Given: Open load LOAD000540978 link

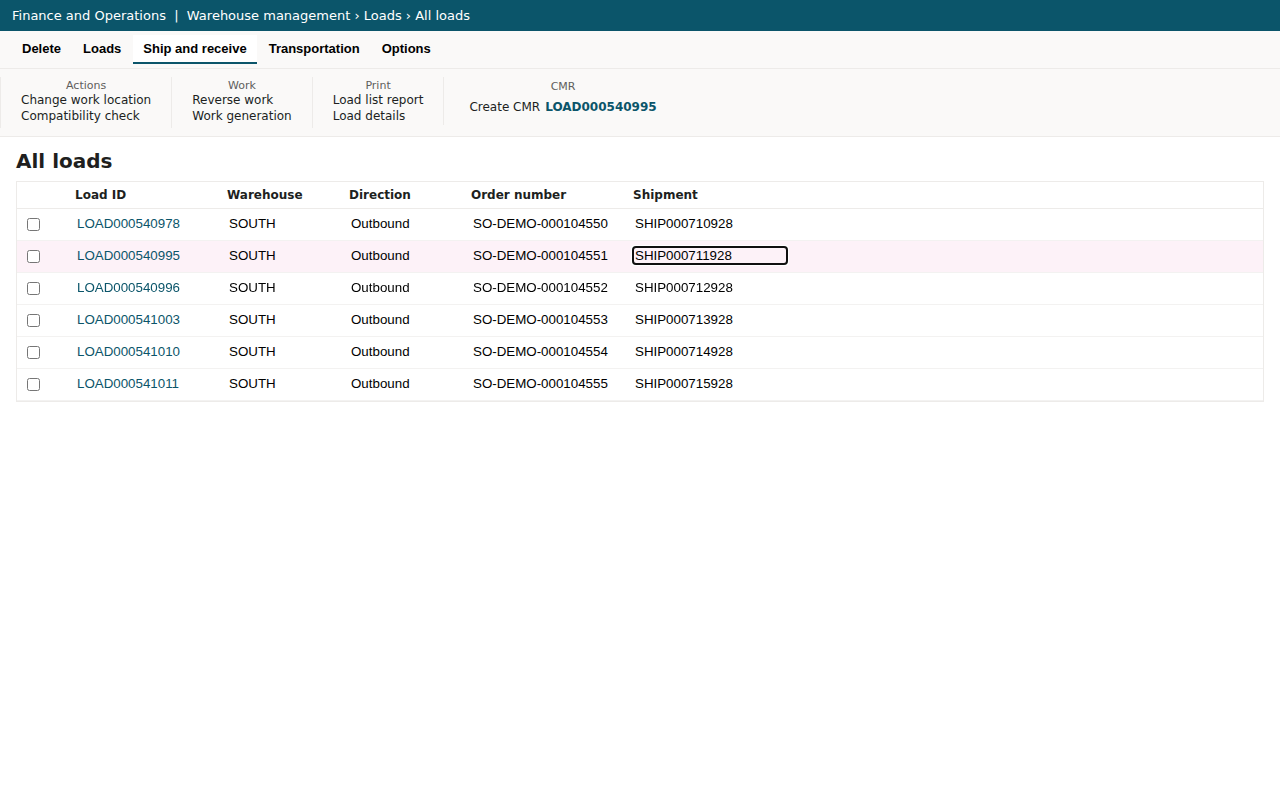Looking at the screenshot, I should pos(128,224).
